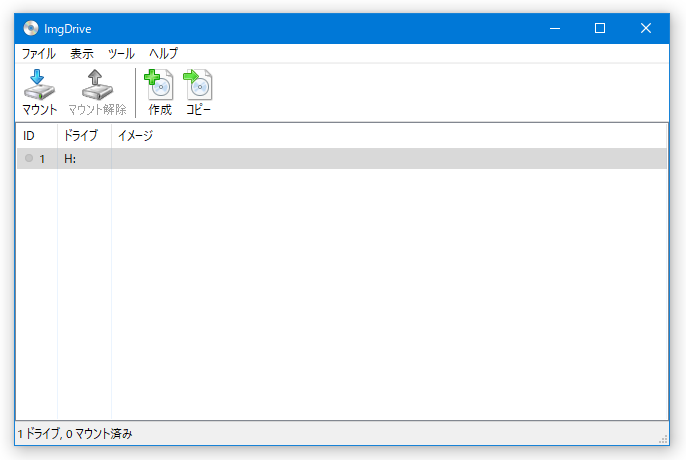Maximize the ImgDrive window

600,28
